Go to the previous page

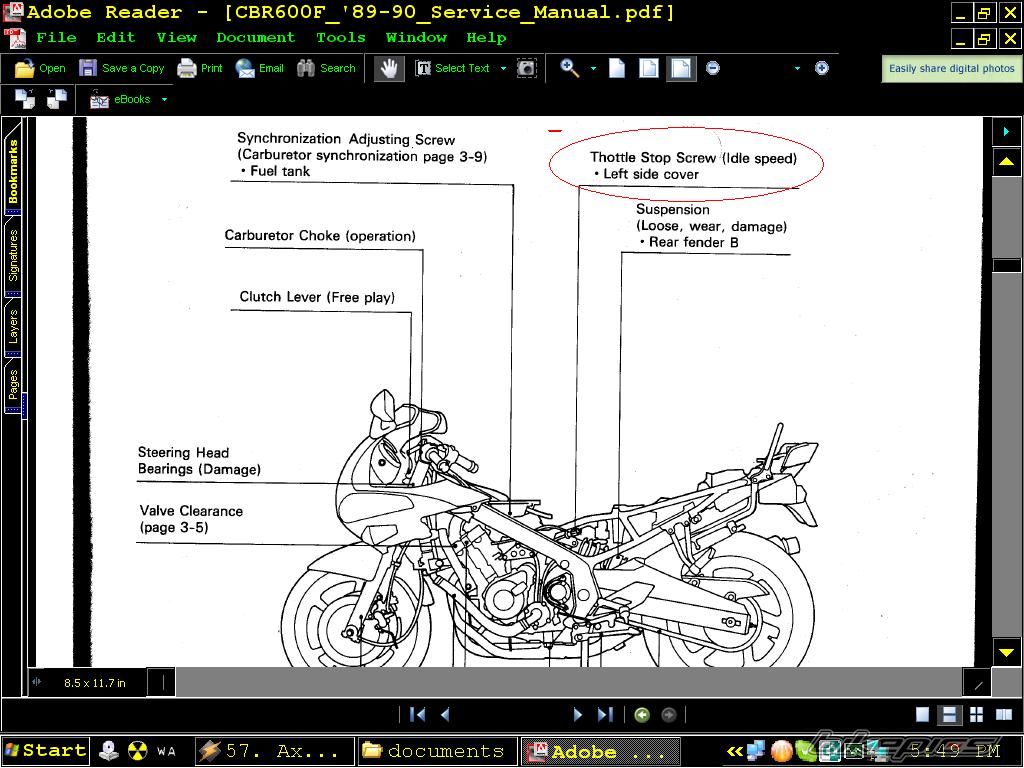[445, 714]
